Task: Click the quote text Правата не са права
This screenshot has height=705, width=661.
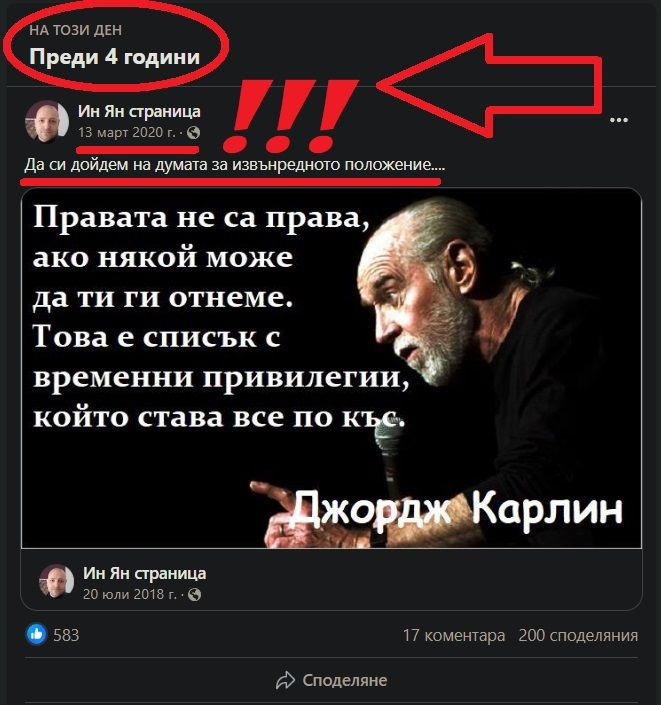Action: point(201,219)
